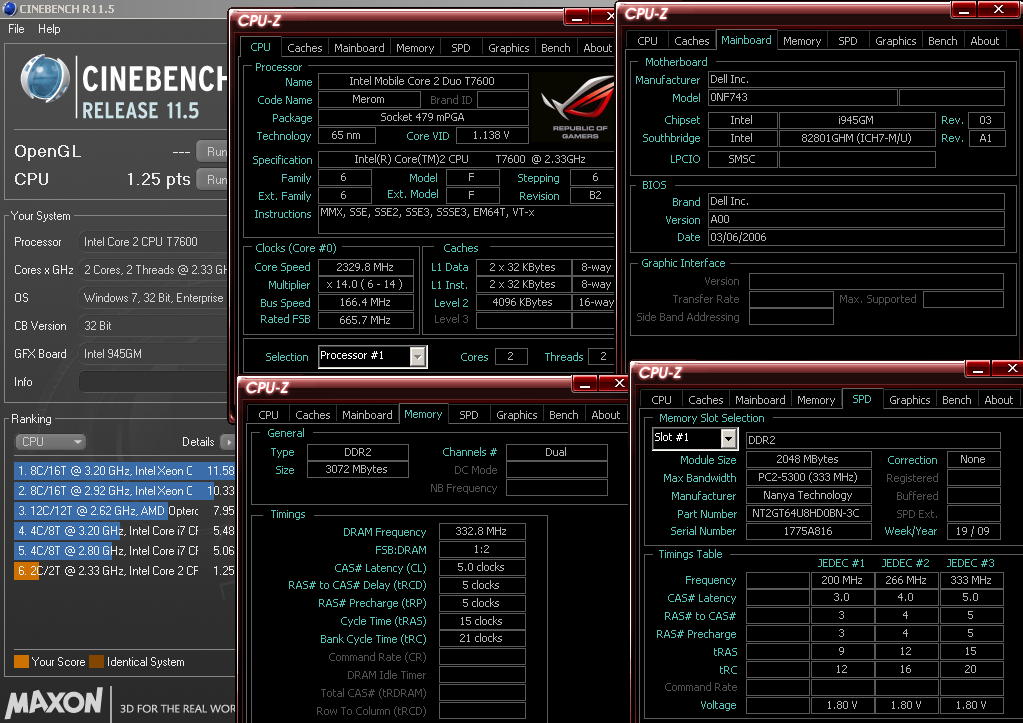Click the Chipset value i945GM

point(857,120)
